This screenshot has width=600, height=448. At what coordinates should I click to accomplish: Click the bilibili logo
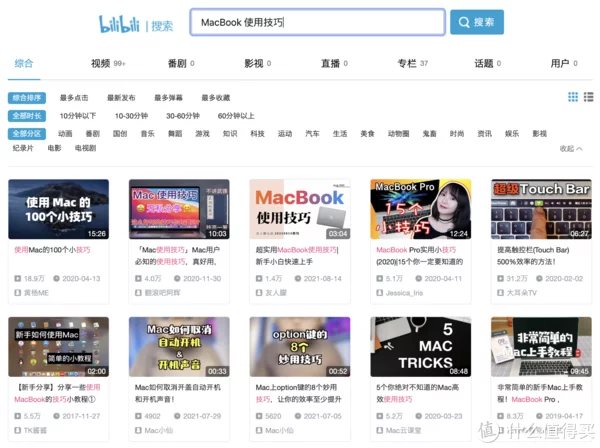(x=120, y=23)
